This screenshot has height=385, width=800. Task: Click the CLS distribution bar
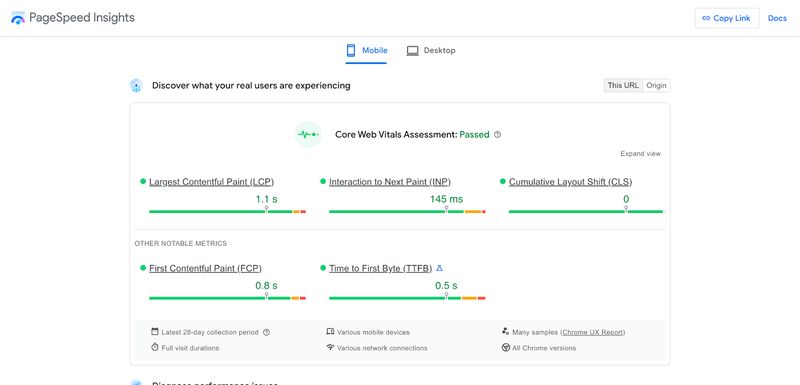click(x=586, y=211)
